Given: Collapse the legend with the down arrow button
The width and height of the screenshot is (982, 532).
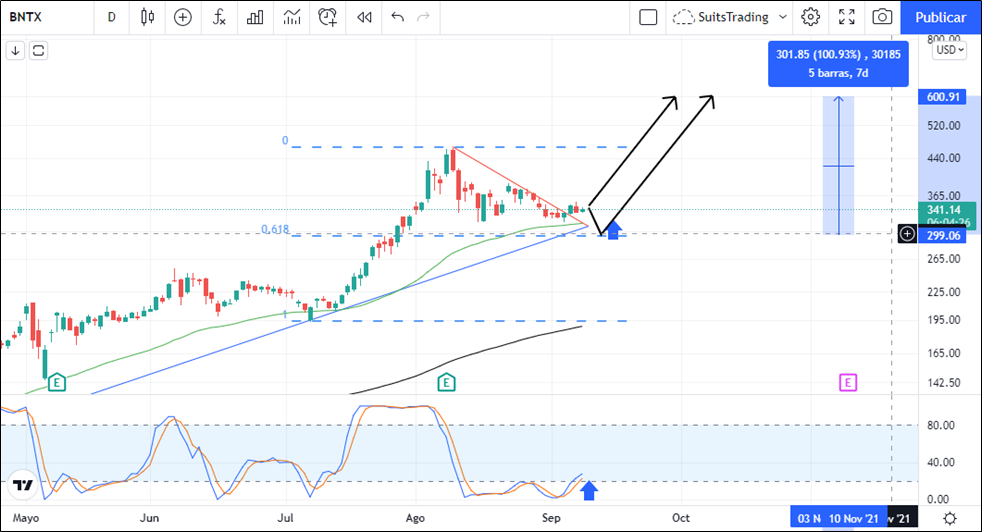Looking at the screenshot, I should [x=15, y=50].
